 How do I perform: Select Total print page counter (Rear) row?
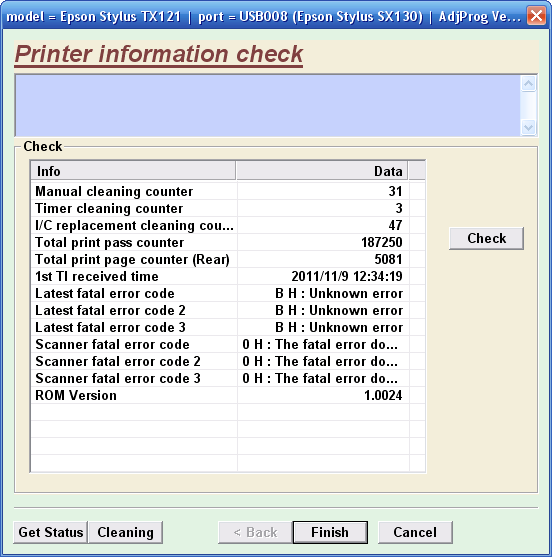coord(228,259)
